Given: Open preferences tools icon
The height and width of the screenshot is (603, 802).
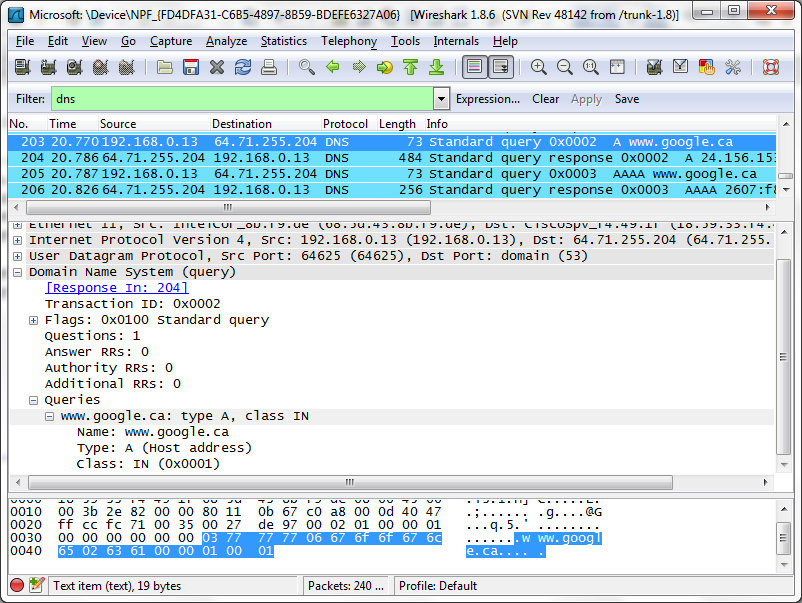Looking at the screenshot, I should point(732,67).
